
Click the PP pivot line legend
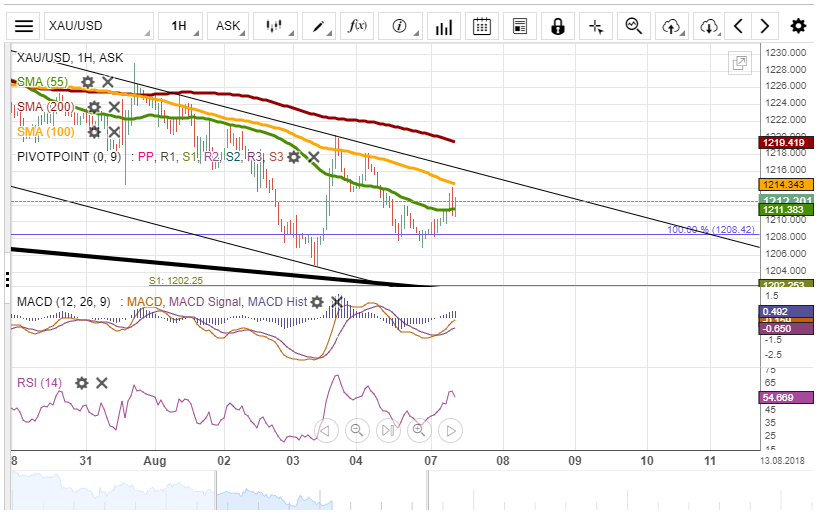(146, 157)
